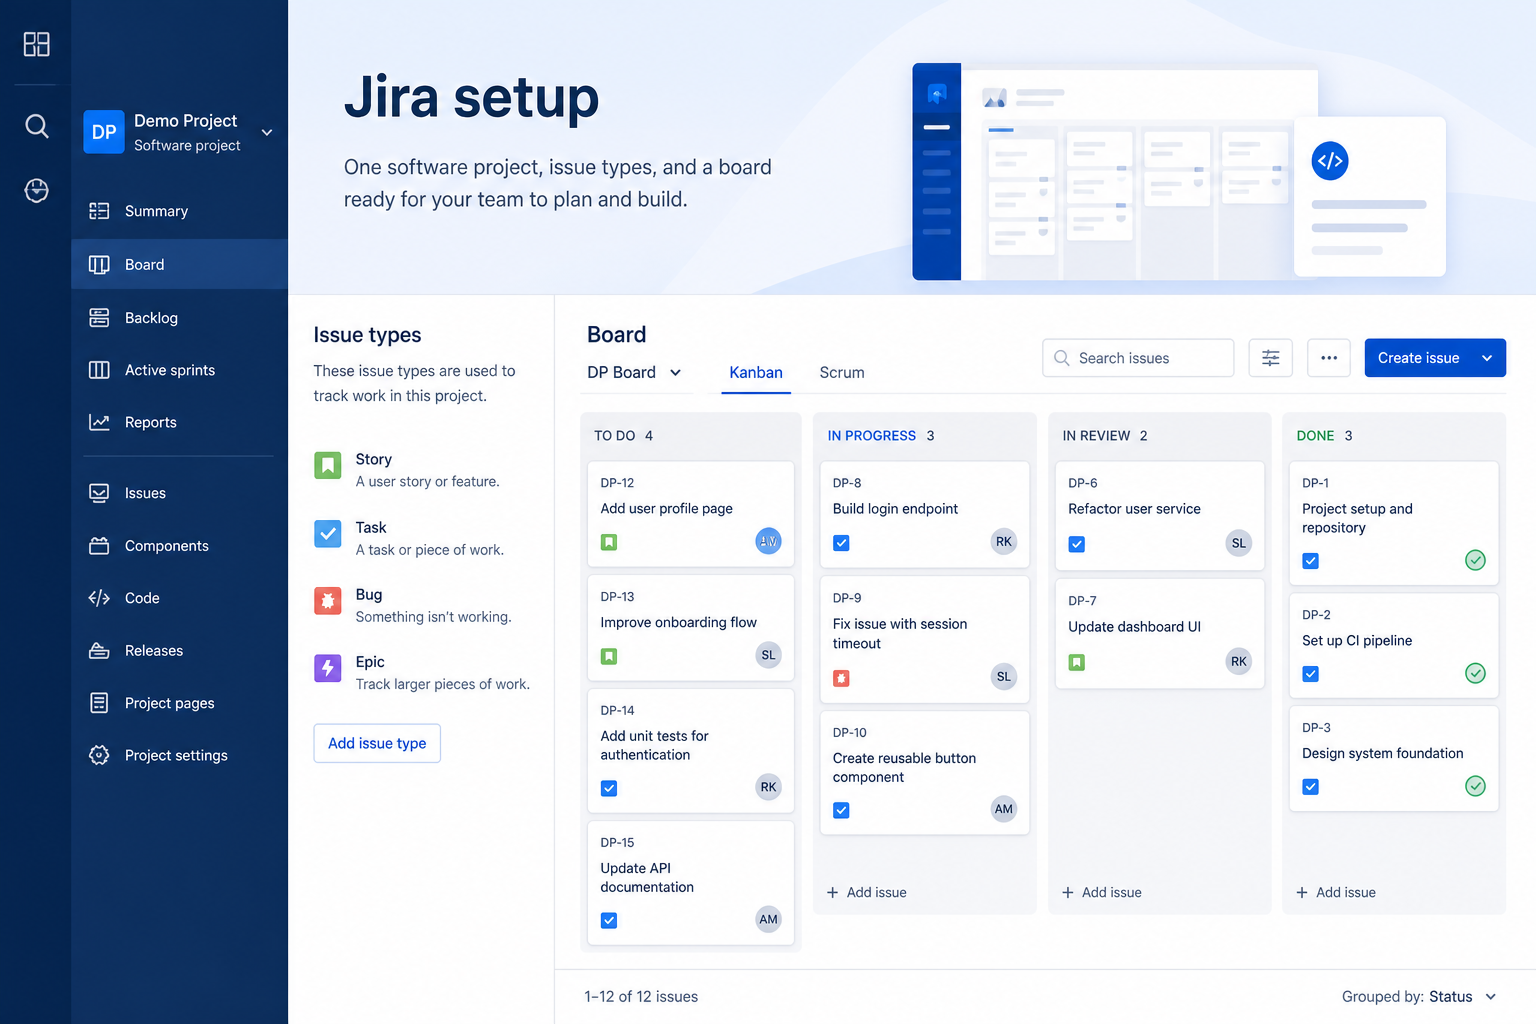1536x1024 pixels.
Task: Click done checkmark on DP-1 card
Action: (x=1475, y=560)
